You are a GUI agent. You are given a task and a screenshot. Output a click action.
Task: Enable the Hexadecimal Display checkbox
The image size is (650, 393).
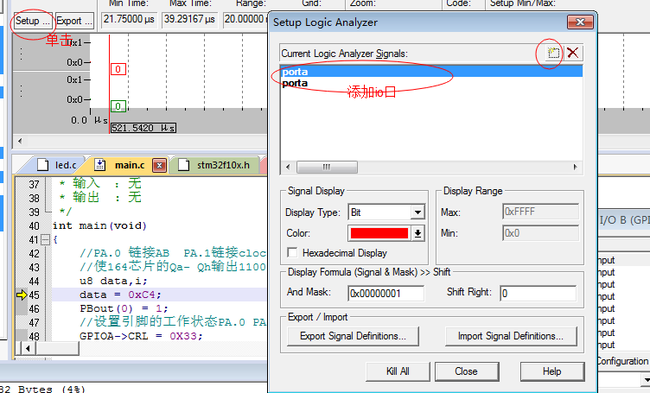click(x=292, y=252)
